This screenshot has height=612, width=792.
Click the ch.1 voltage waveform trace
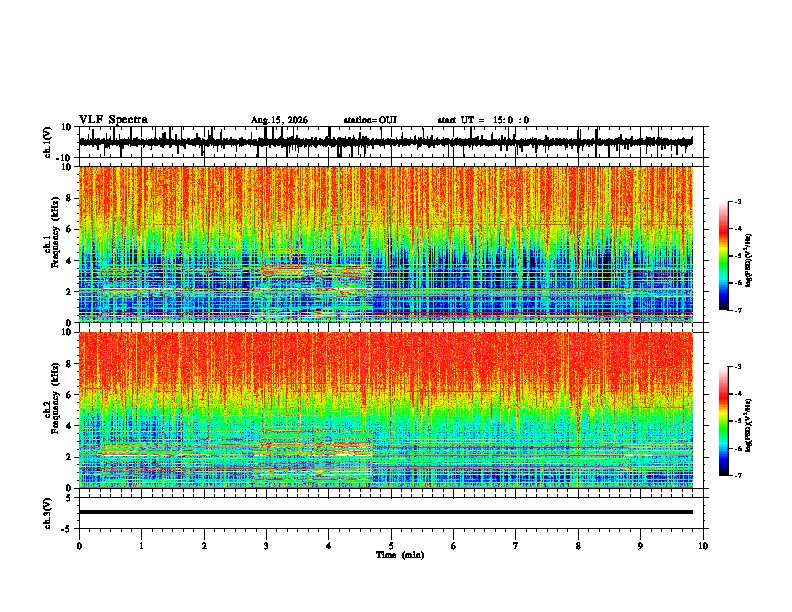[x=386, y=142]
